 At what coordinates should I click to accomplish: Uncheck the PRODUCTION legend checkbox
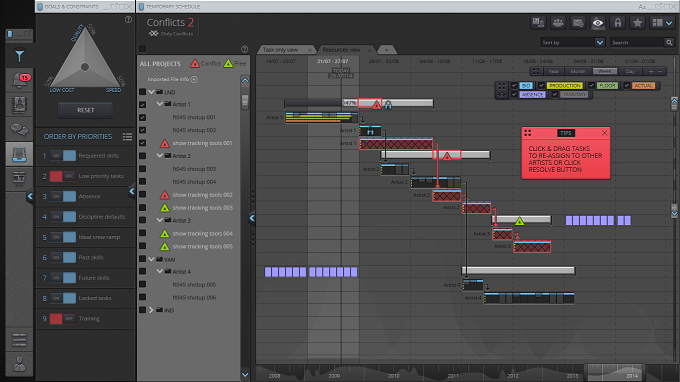(541, 85)
